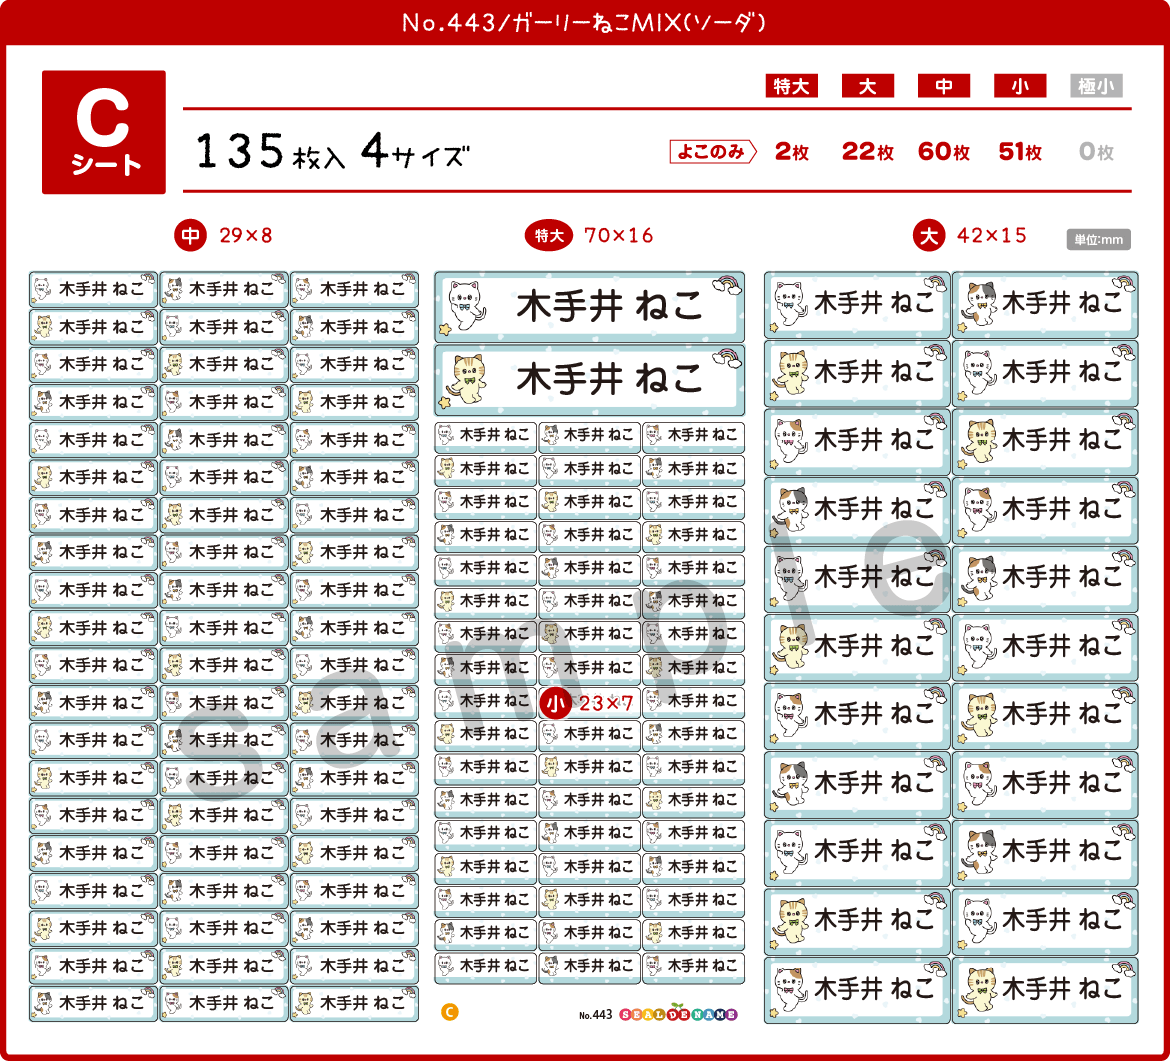Click the oval 特大 badge beside 70×16
The image size is (1170, 1061).
point(548,236)
